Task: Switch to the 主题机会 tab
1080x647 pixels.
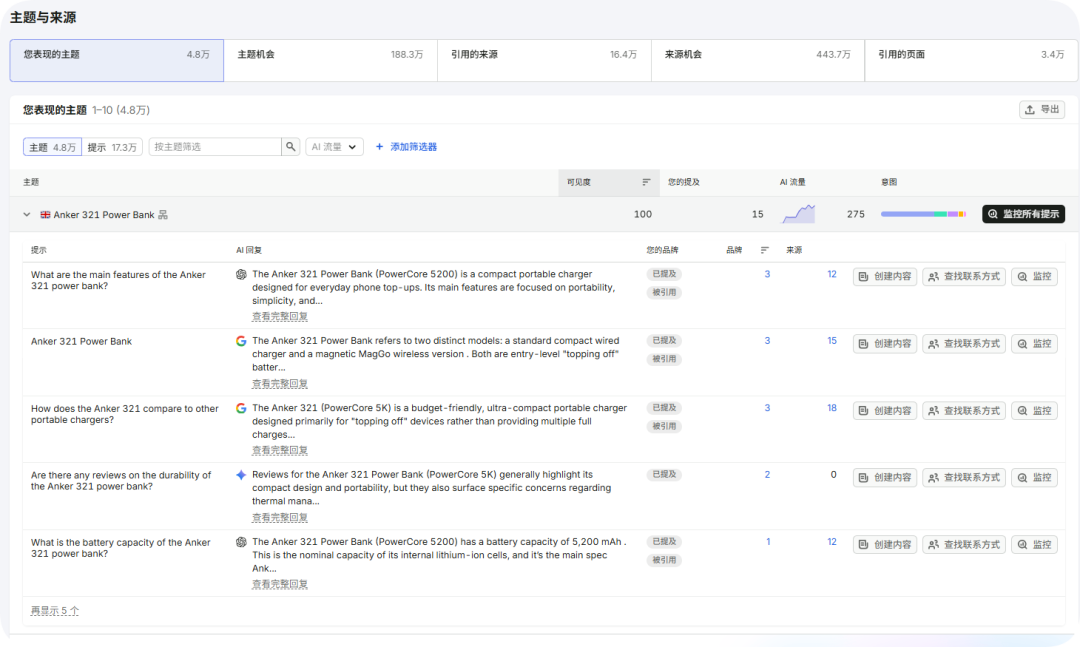Action: (x=331, y=60)
